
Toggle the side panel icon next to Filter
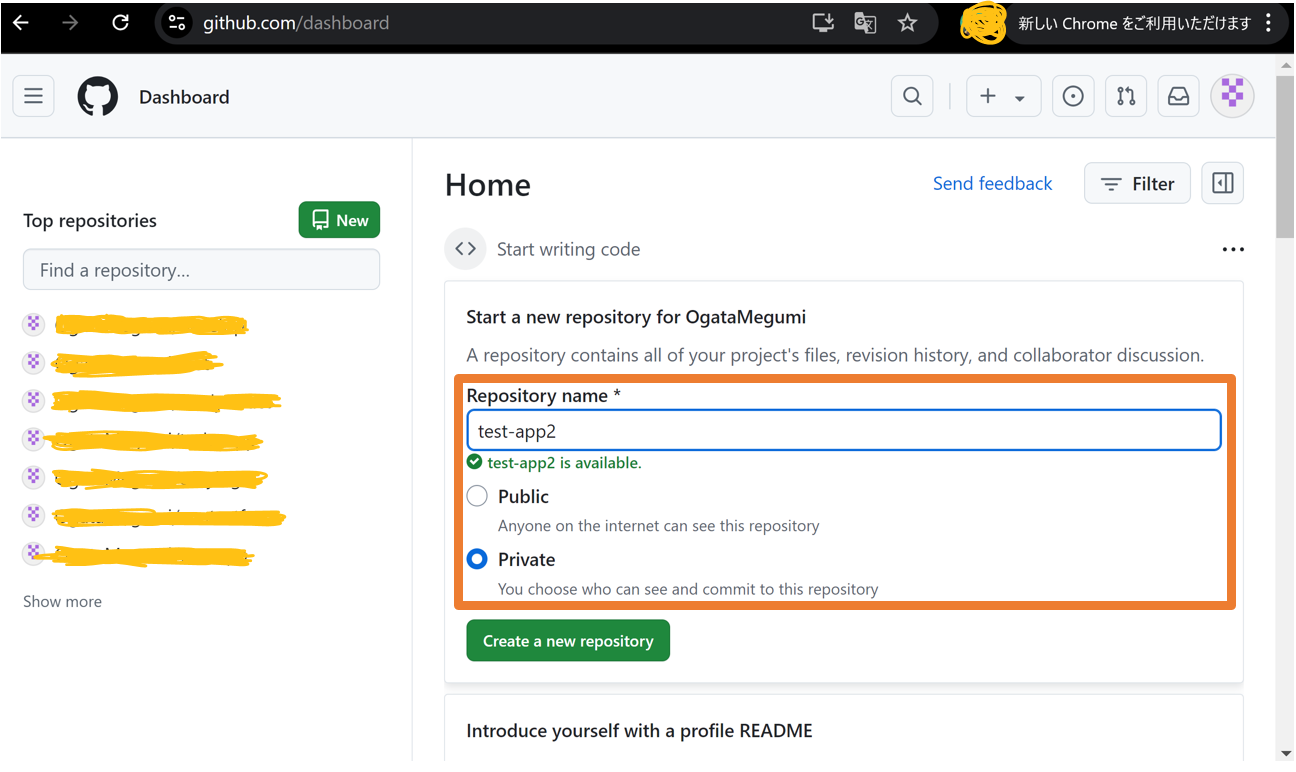pos(1222,183)
